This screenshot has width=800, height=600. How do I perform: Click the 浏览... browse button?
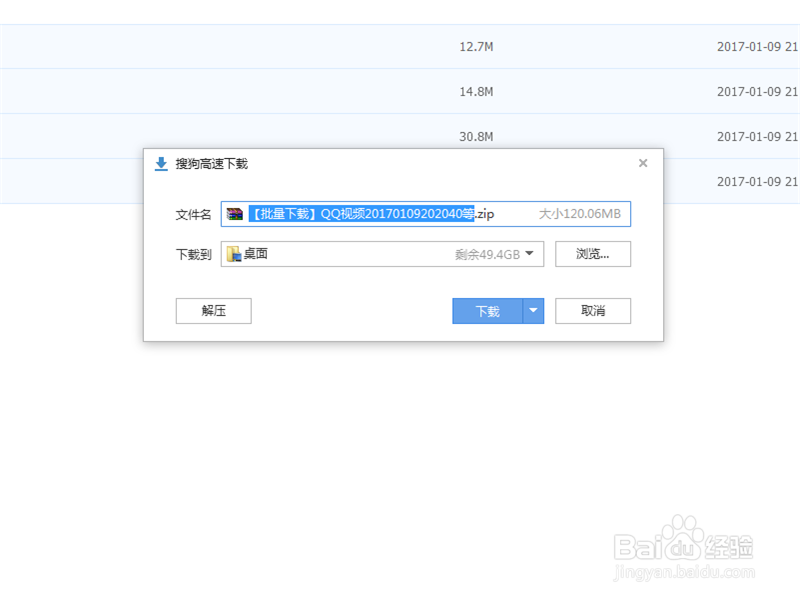click(593, 254)
